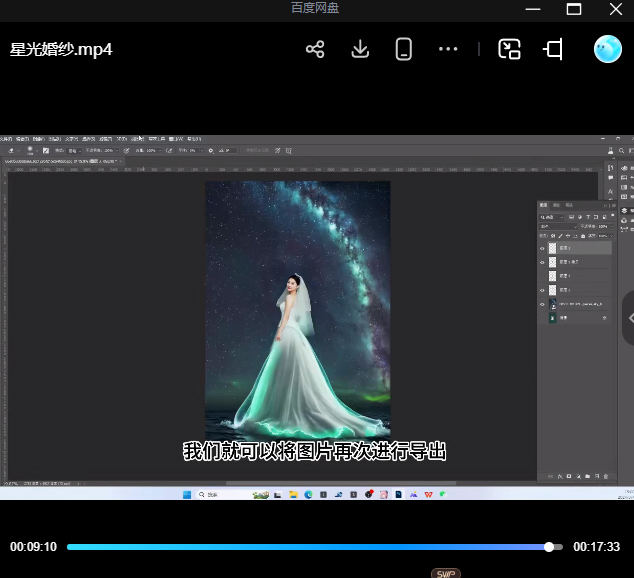This screenshot has width=634, height=578.
Task: Expand the side panel arrow on right edge
Action: coord(629,318)
